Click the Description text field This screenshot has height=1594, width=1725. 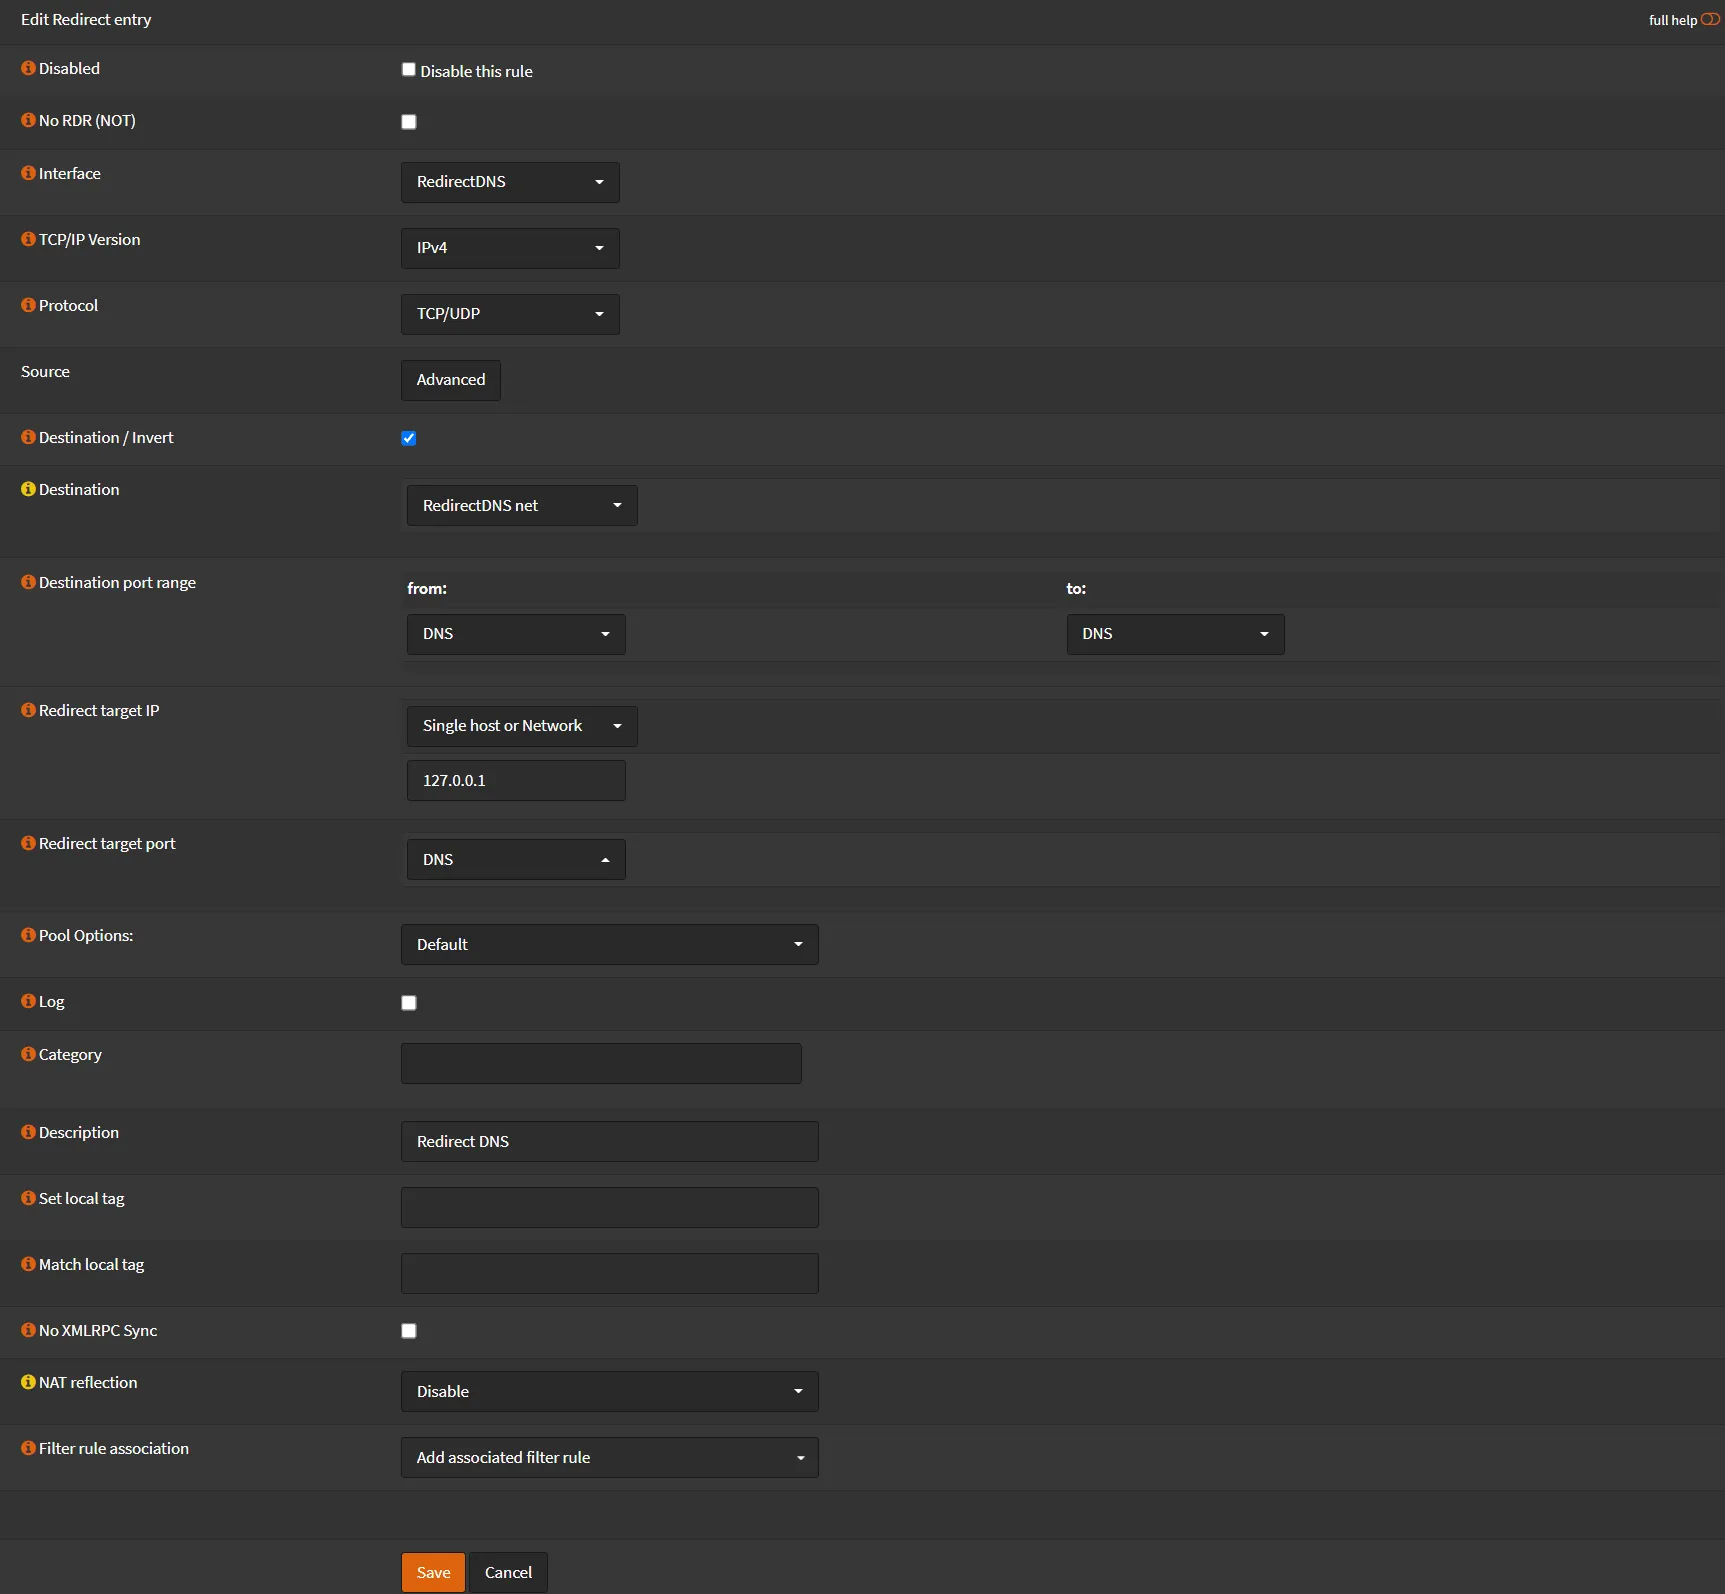pos(609,1141)
